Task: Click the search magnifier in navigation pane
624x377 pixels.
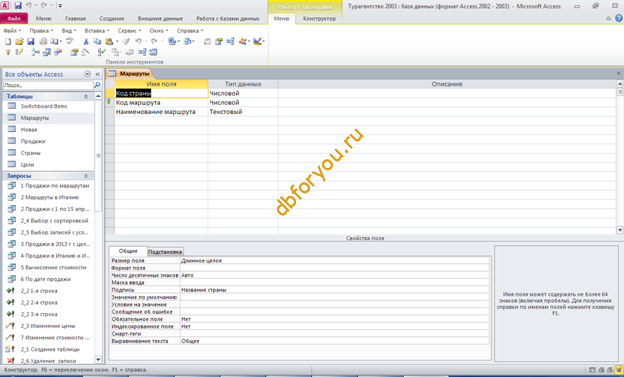Action: [x=97, y=85]
